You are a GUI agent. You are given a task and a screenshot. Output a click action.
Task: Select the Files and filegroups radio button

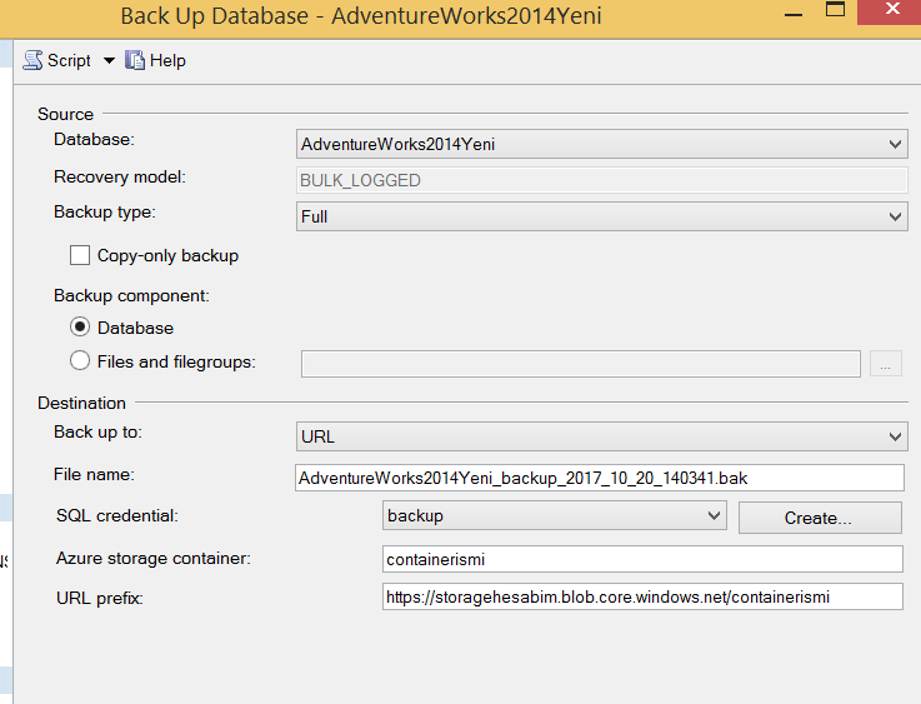(x=80, y=361)
